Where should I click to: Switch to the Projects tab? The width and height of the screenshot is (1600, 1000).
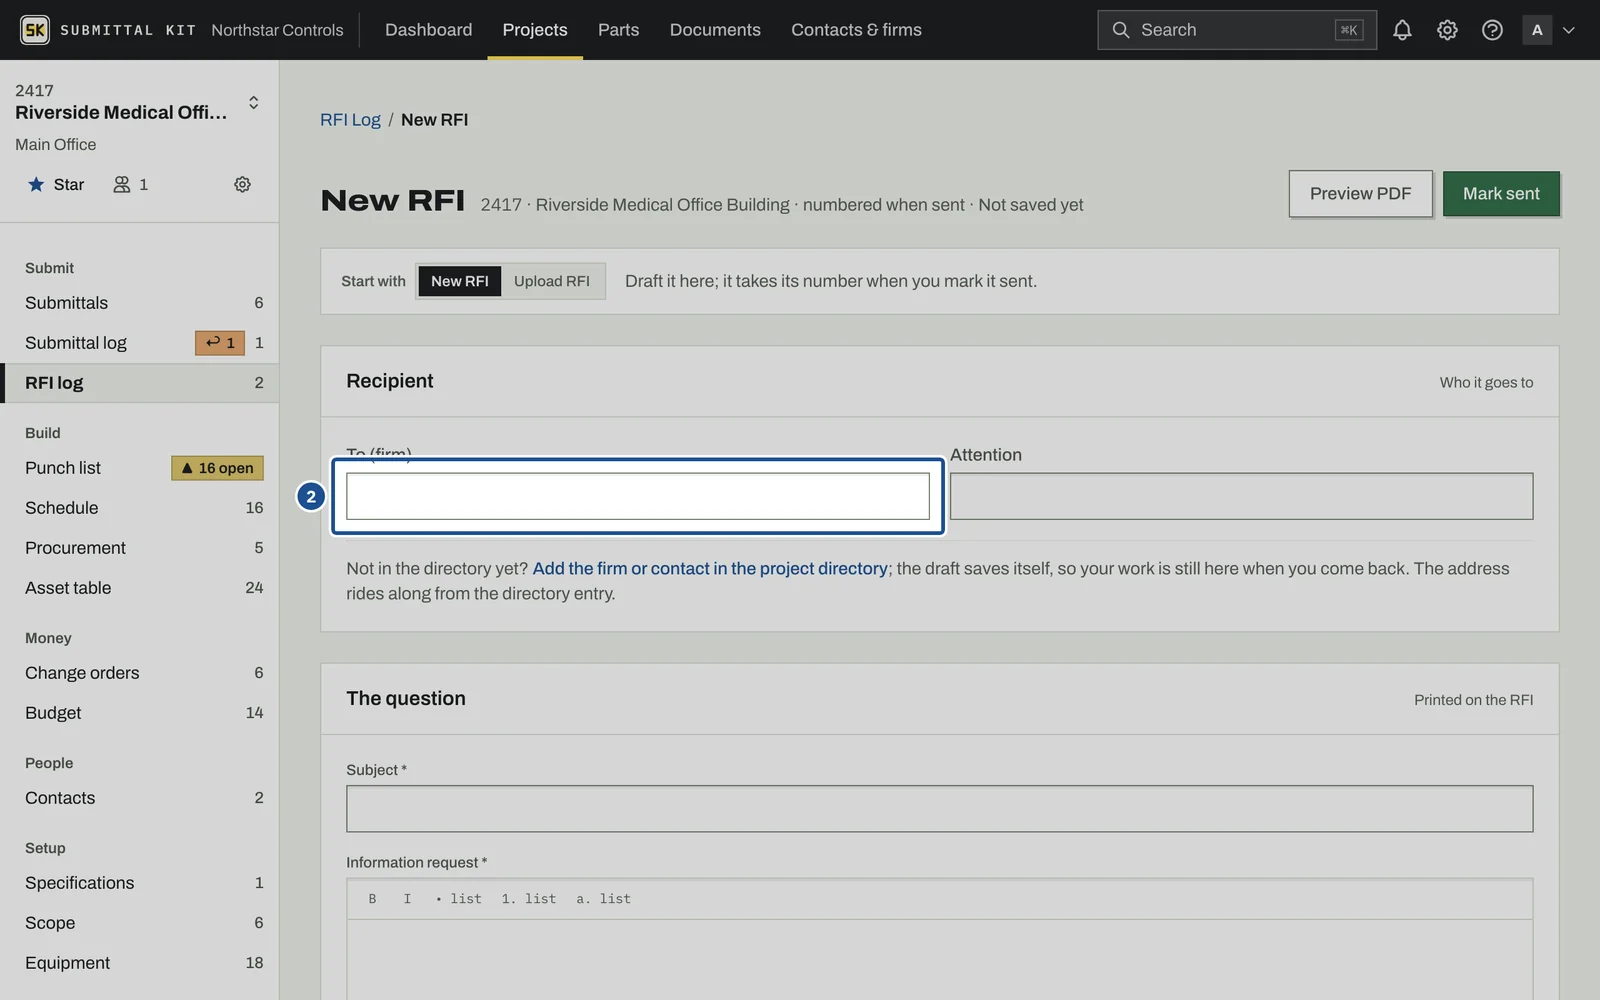535,30
